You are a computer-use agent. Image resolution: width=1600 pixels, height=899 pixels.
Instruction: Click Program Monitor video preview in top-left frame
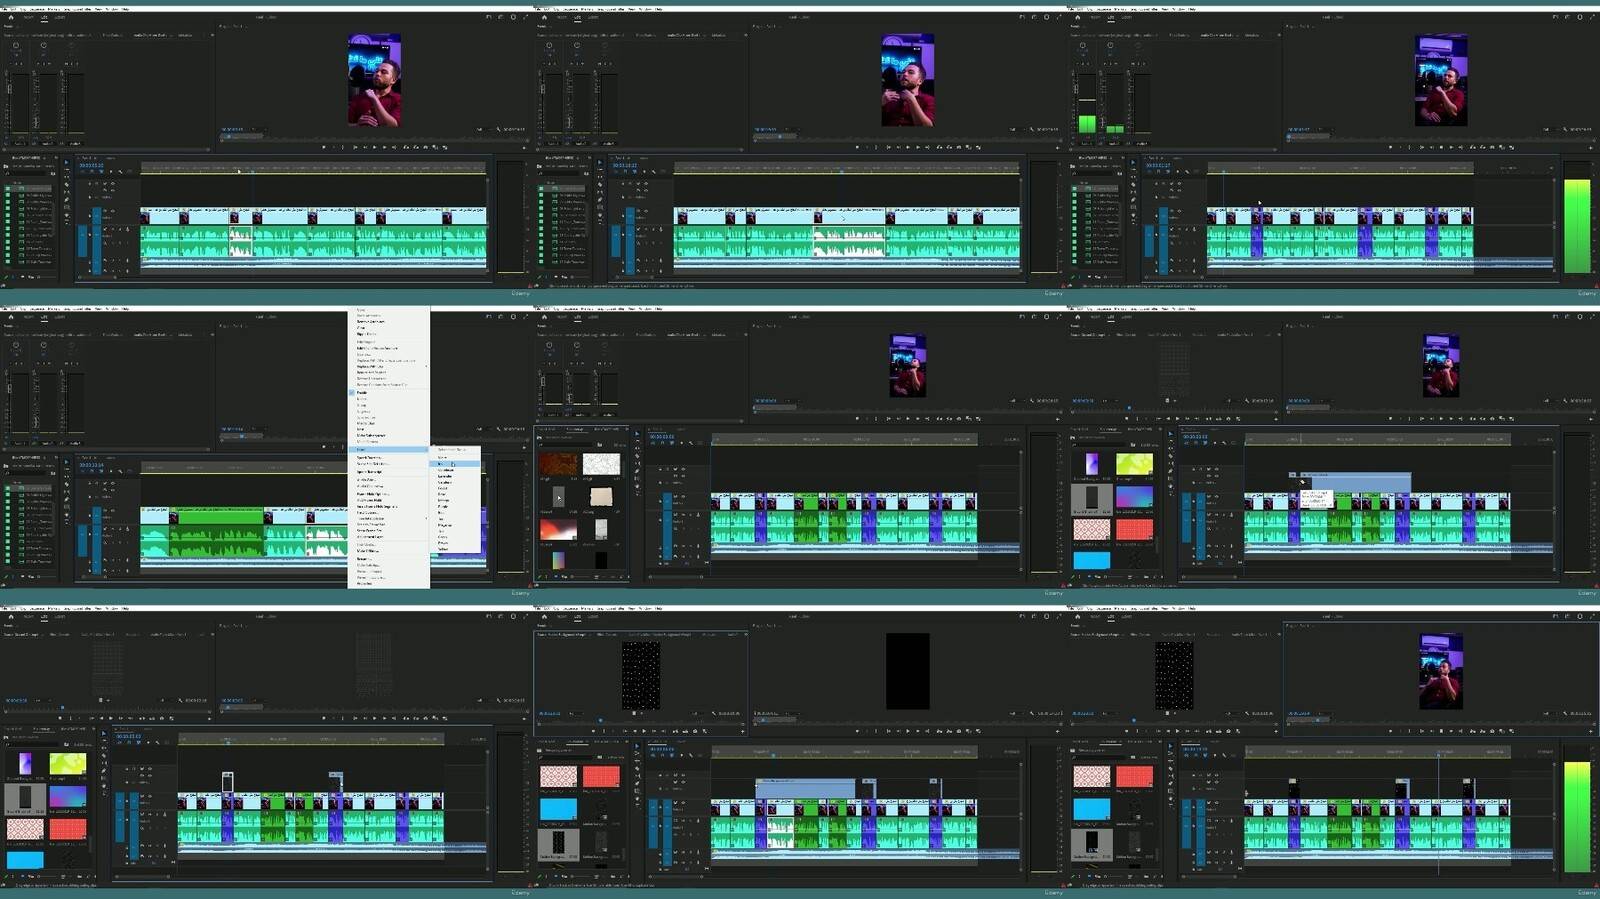click(374, 80)
